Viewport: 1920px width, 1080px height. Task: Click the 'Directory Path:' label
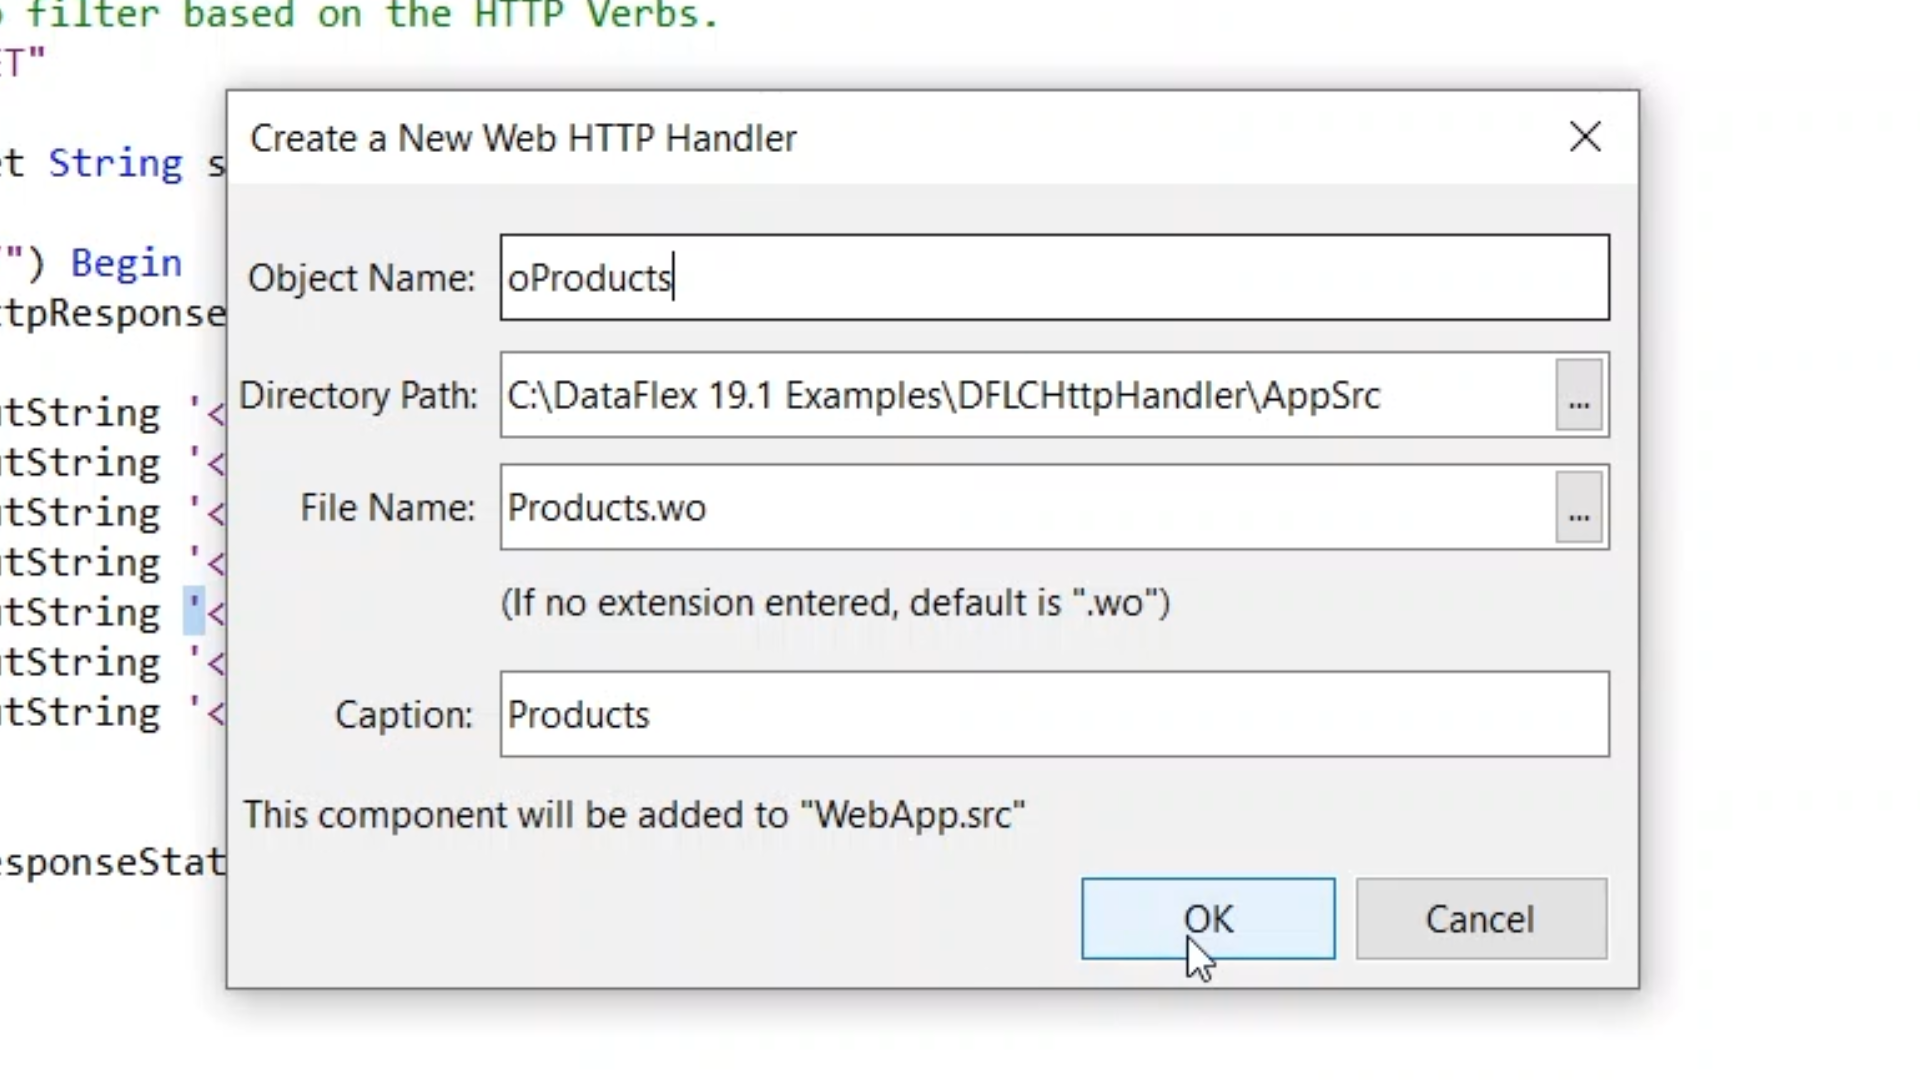pyautogui.click(x=358, y=396)
